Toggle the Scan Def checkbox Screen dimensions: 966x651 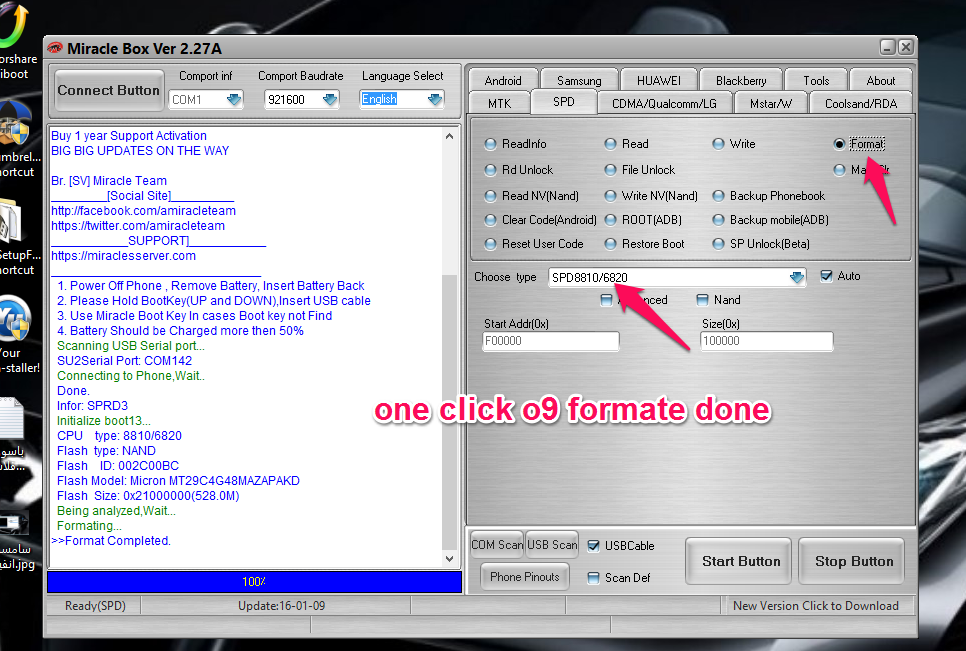(593, 578)
